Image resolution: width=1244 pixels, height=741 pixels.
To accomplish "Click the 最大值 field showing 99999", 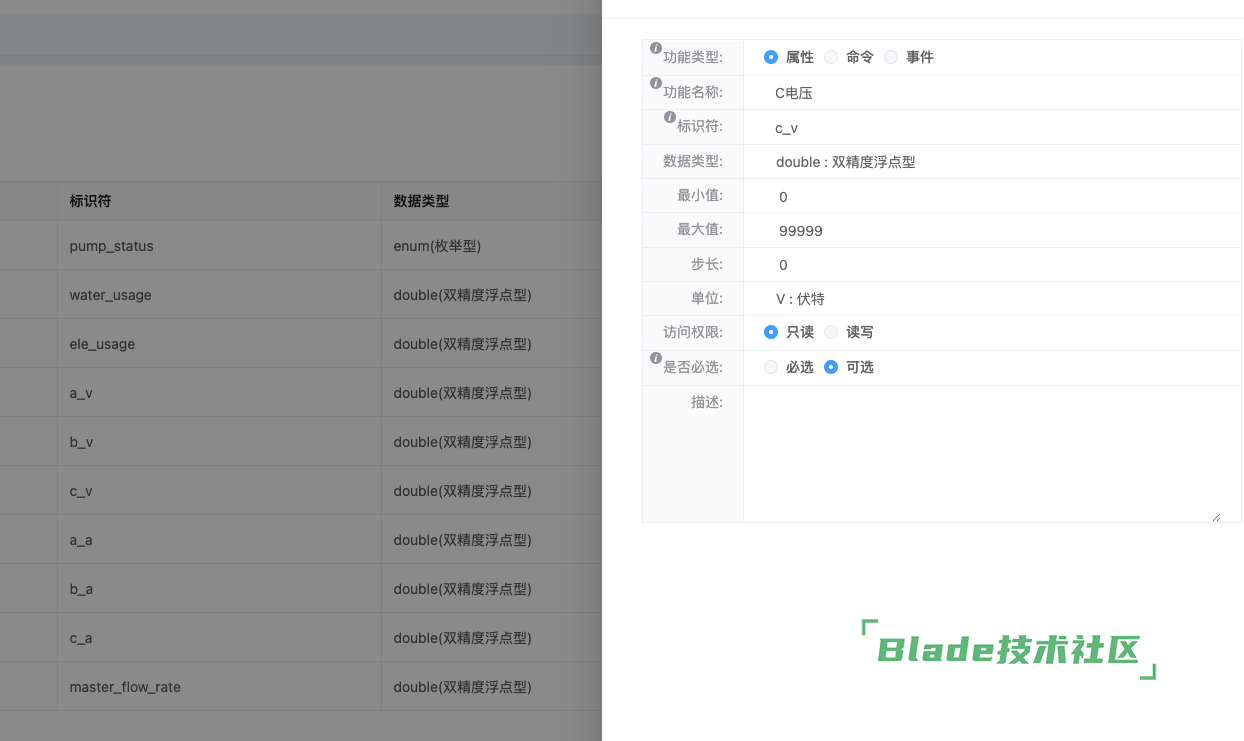I will [x=990, y=231].
